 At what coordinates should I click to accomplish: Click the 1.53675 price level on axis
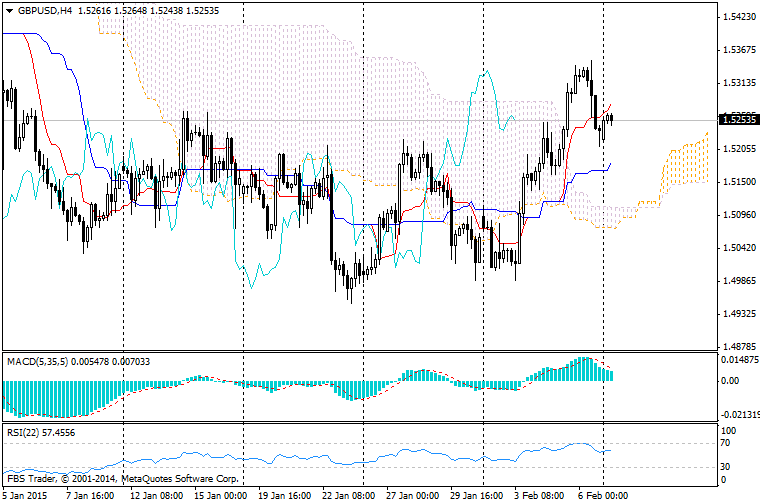point(736,50)
